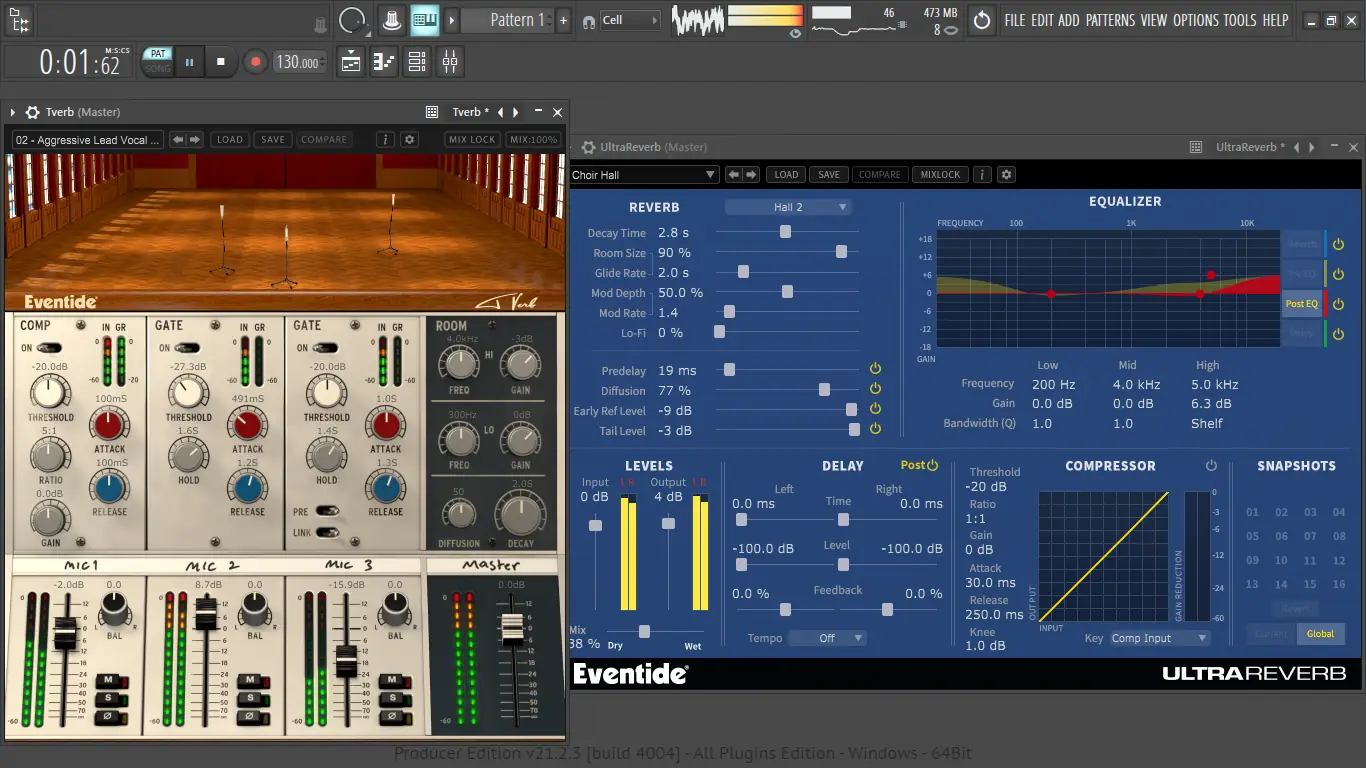The image size is (1366, 768).
Task: Toggle the COMP ON switch in Tverb
Action: [48, 347]
